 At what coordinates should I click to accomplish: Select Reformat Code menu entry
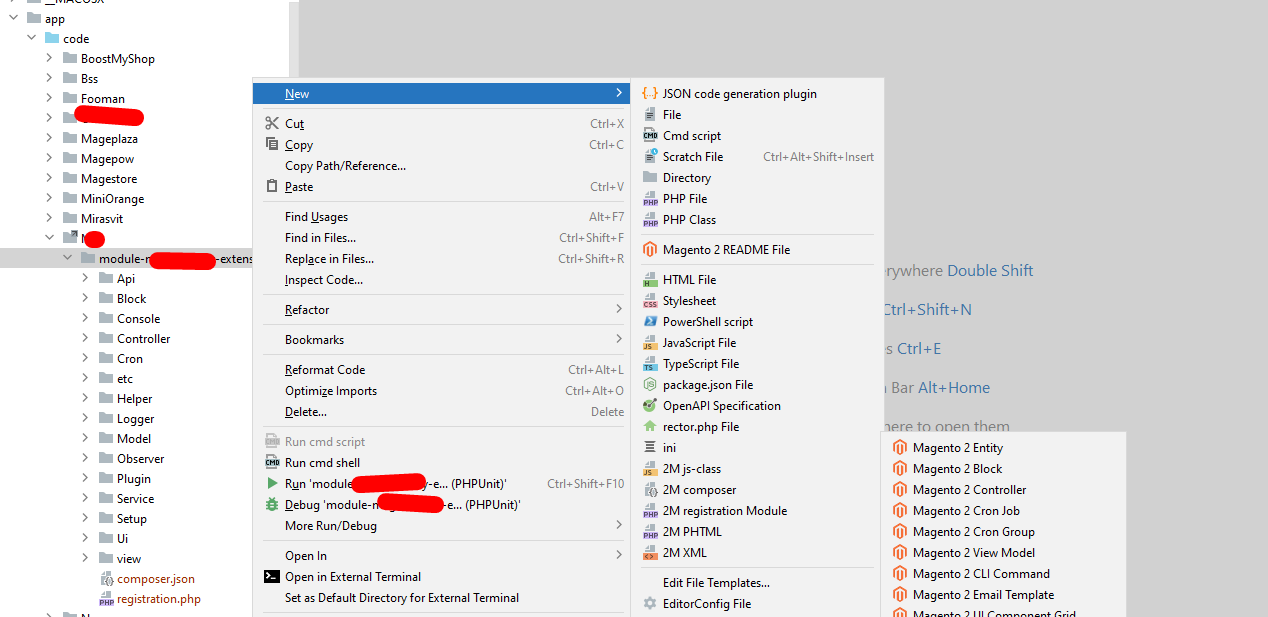click(442, 369)
